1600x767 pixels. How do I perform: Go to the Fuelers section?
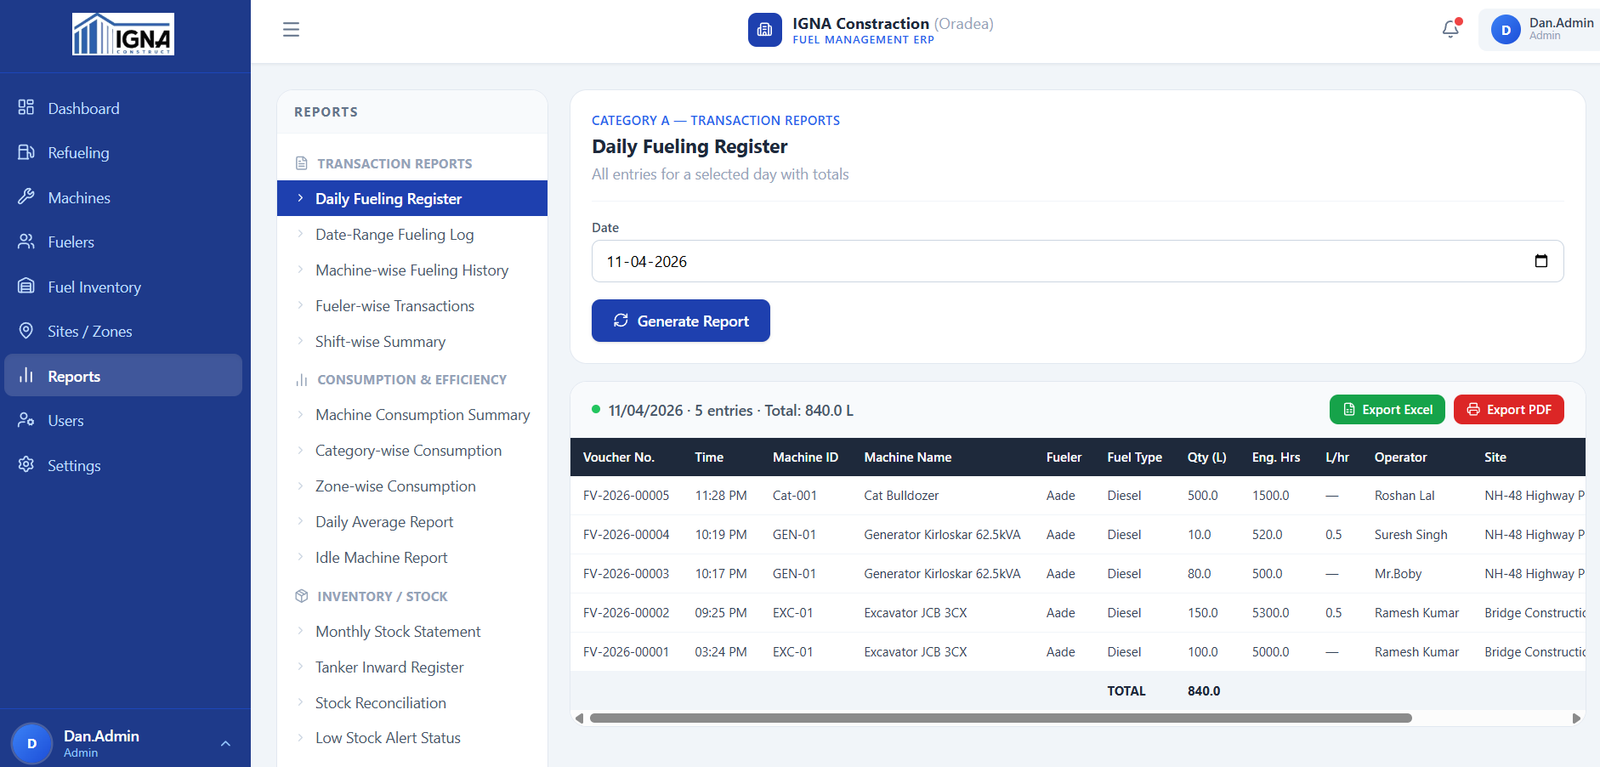[70, 242]
